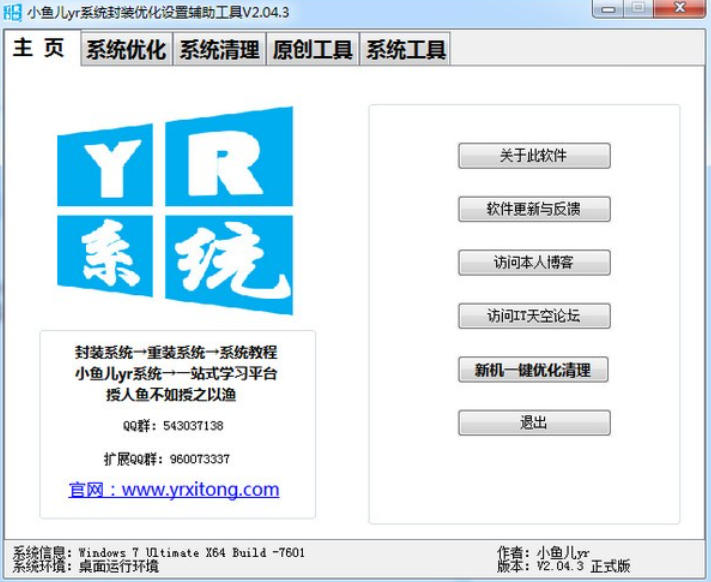The height and width of the screenshot is (582, 711).
Task: Switch to the 主页 tab
Action: point(40,48)
